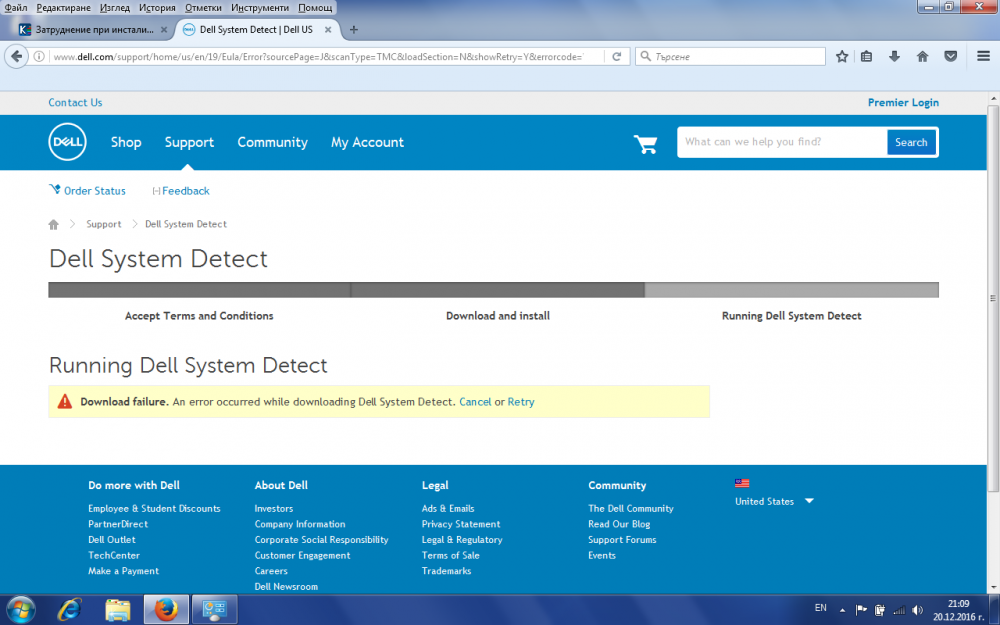This screenshot has width=1000, height=625.
Task: Open the Отметки menu
Action: (x=203, y=8)
